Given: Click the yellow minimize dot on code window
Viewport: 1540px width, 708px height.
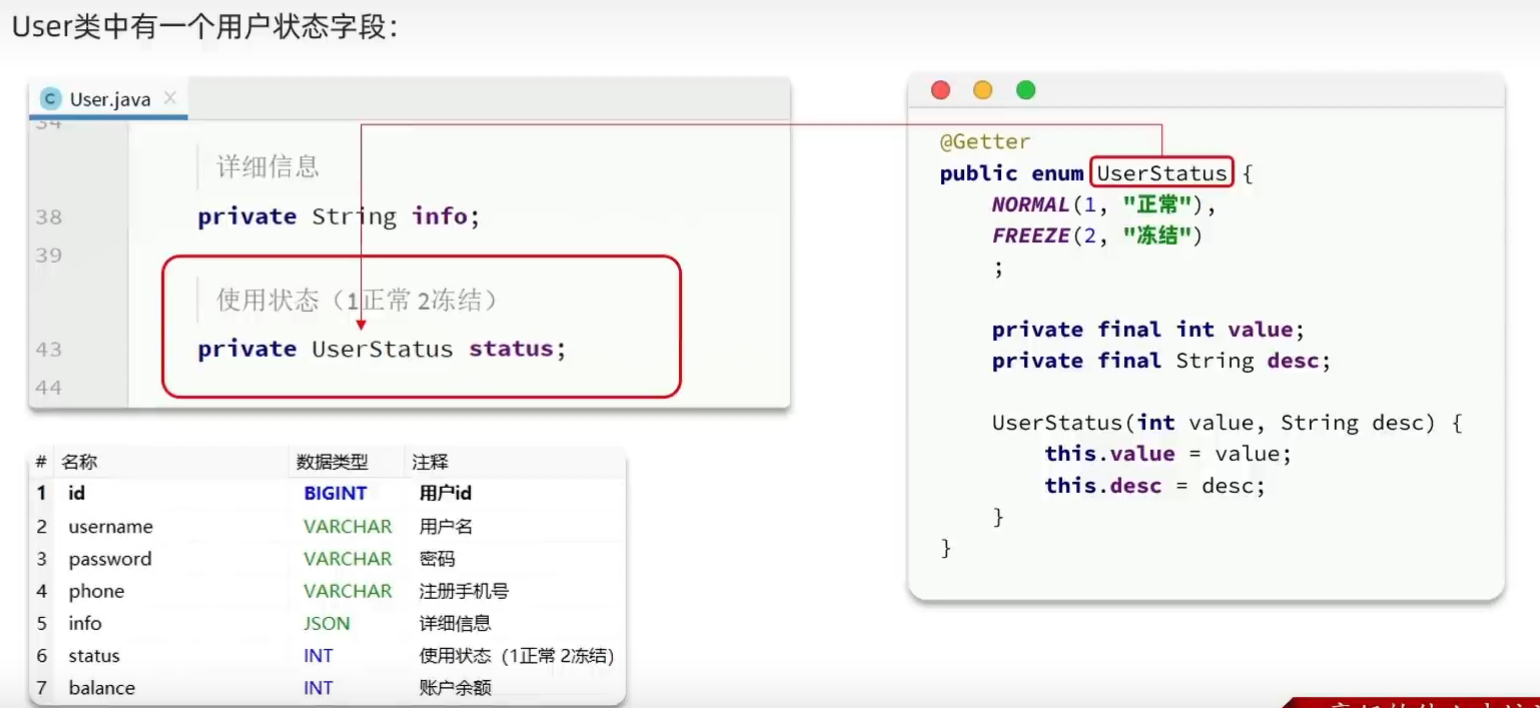Looking at the screenshot, I should pos(983,90).
